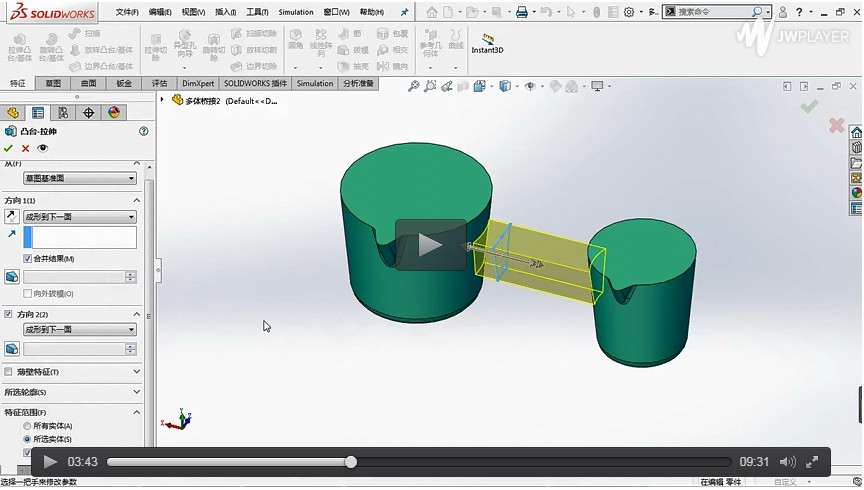This screenshot has width=864, height=490.
Task: Click the video progress bar slider
Action: [x=351, y=462]
